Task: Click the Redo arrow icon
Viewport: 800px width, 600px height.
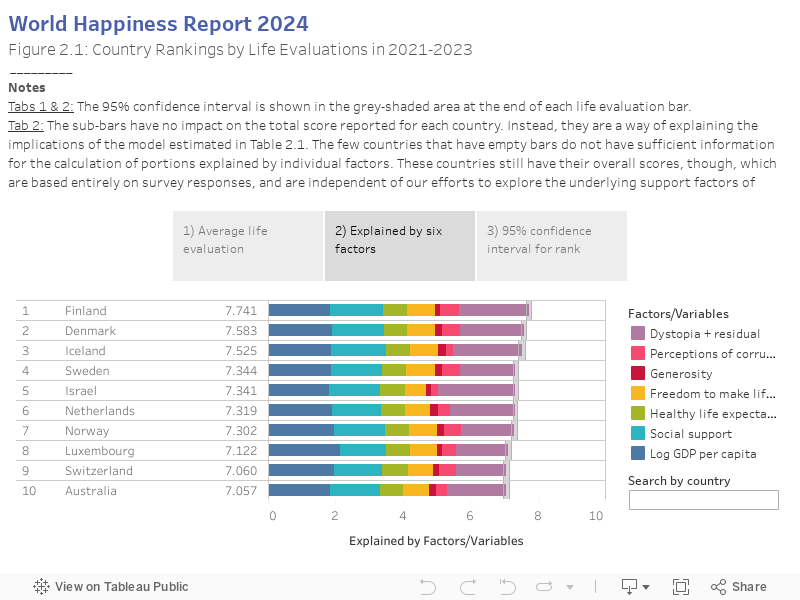Action: click(468, 587)
